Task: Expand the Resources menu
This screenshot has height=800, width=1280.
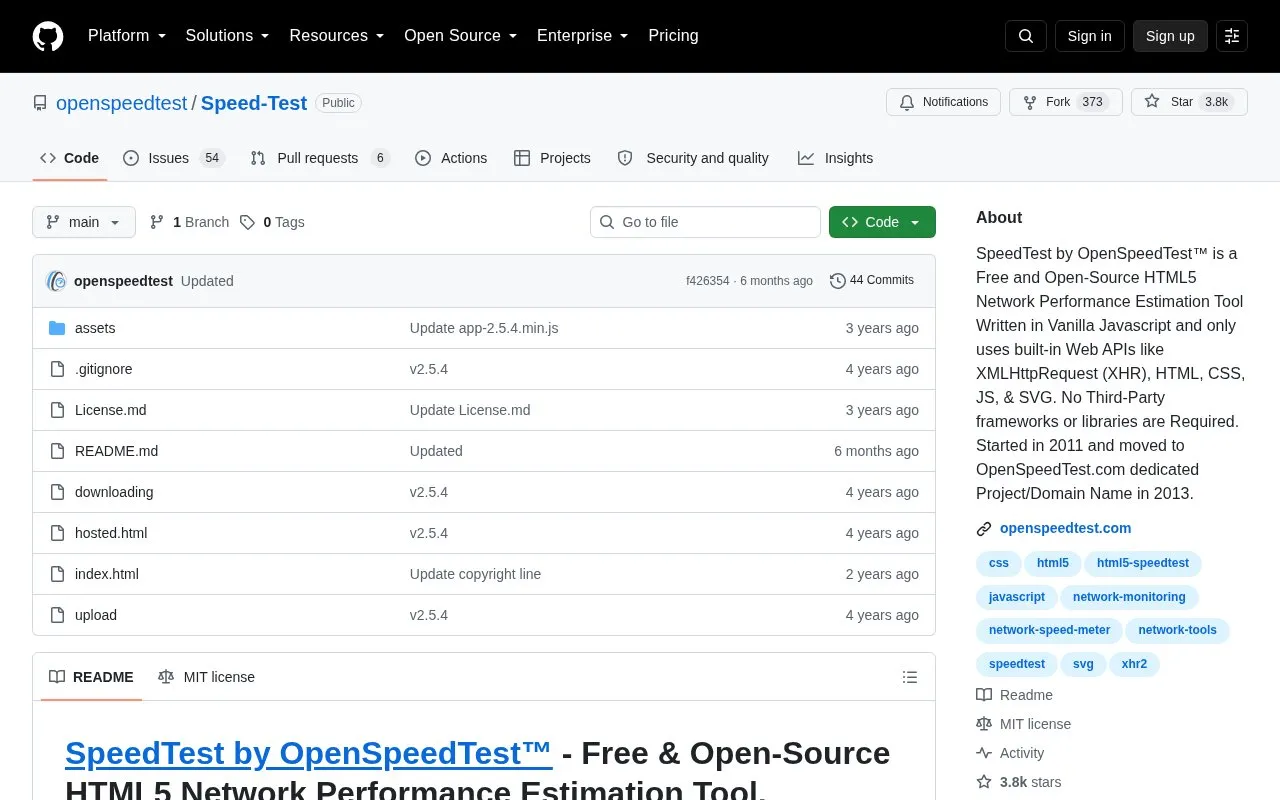Action: [337, 36]
